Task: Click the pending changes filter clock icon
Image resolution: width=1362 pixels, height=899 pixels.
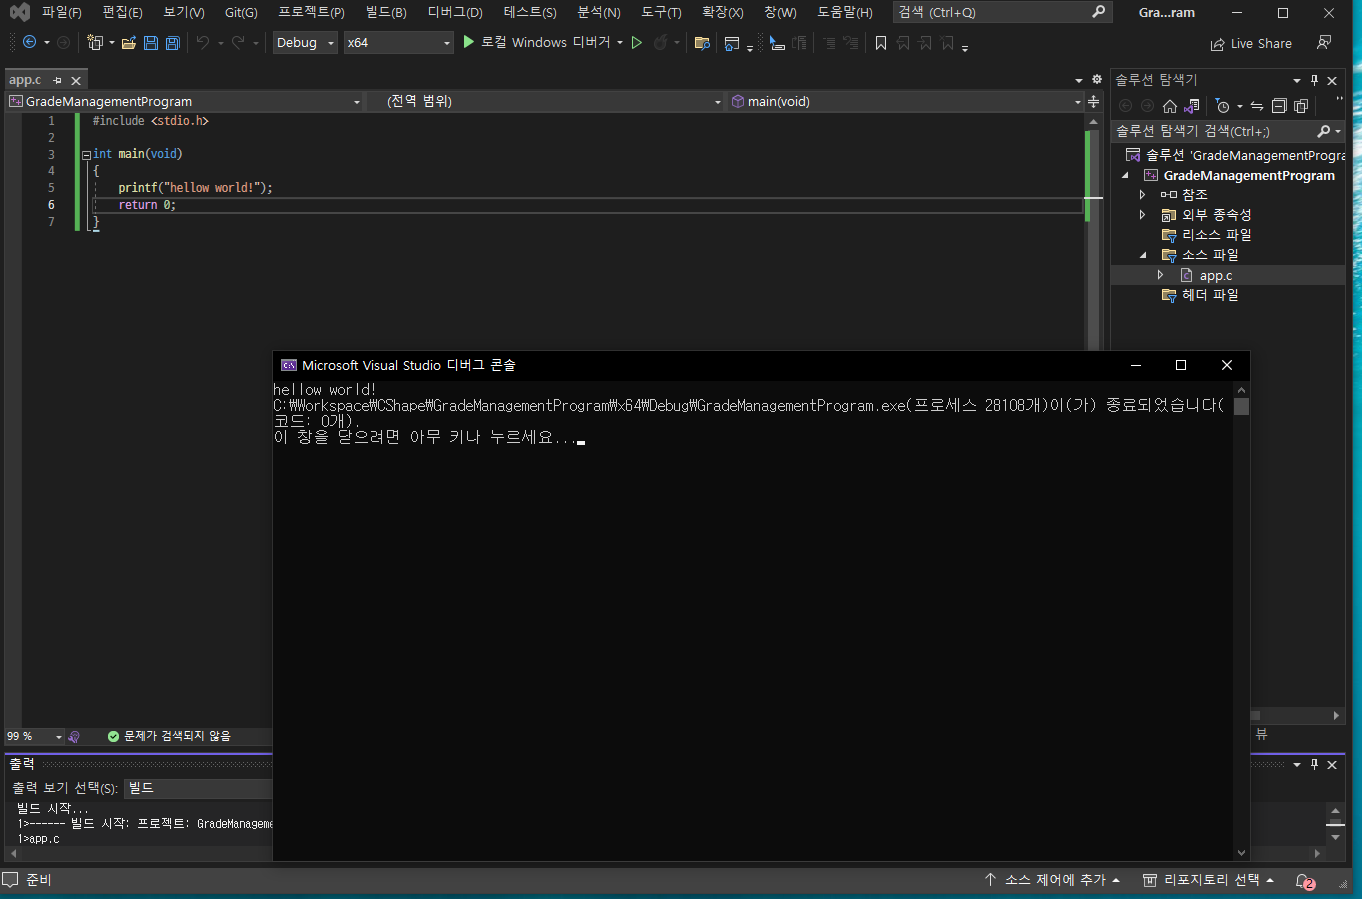Action: (x=1222, y=106)
